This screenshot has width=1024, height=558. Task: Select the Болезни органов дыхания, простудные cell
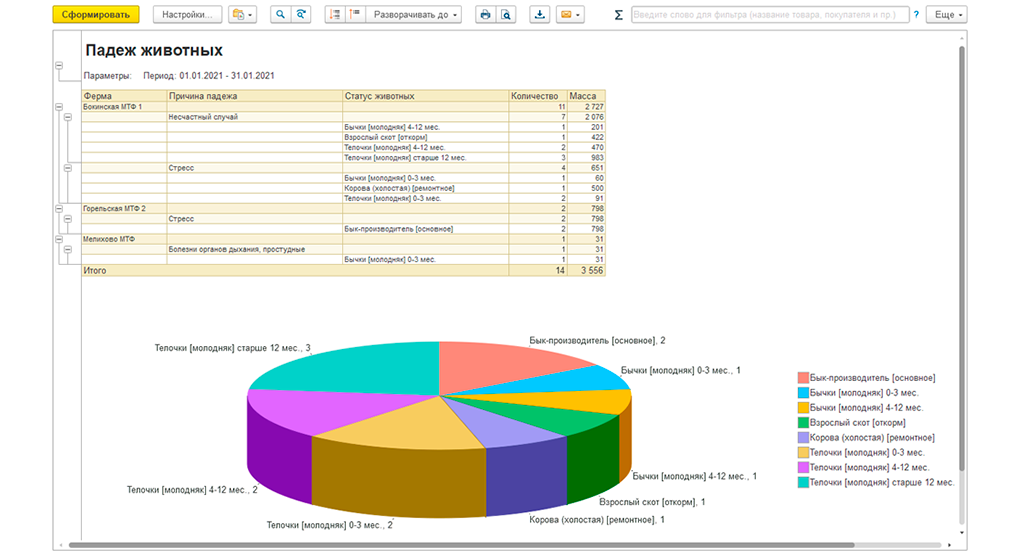255,250
